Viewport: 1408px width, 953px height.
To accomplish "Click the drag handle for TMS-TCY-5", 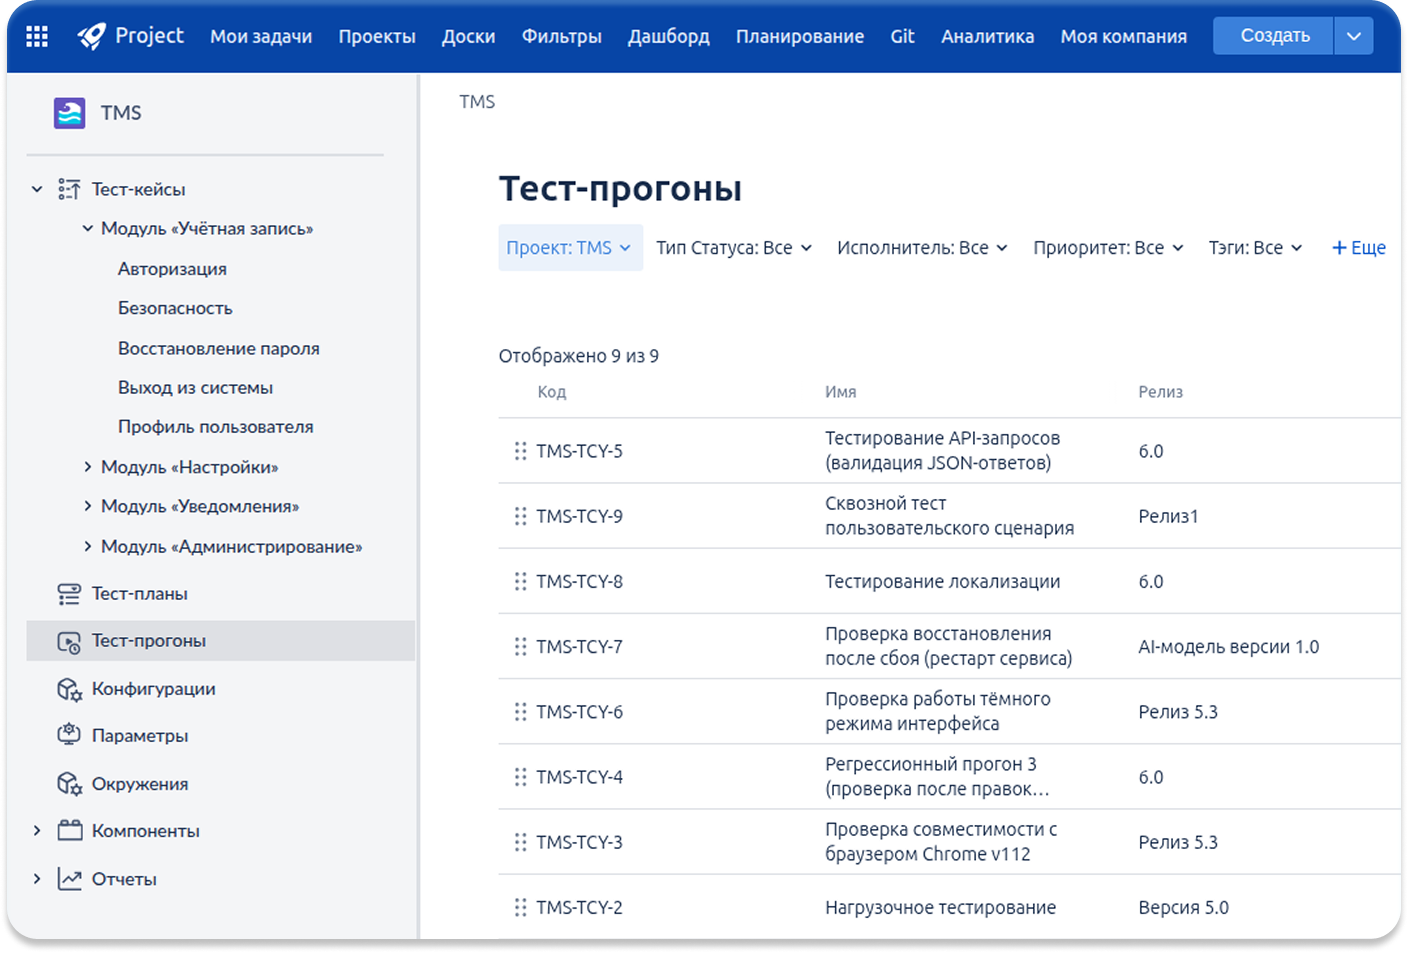I will coord(520,451).
